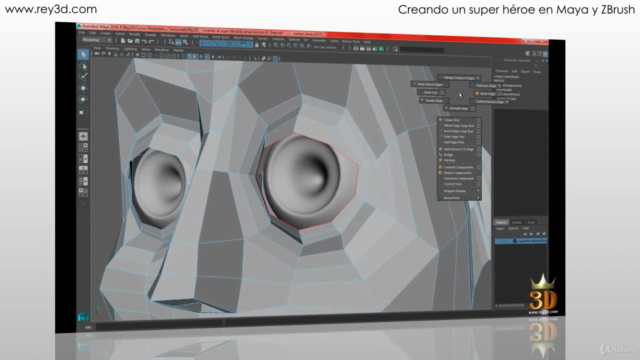Choose the Lasso select tool
The height and width of the screenshot is (360, 640).
pyautogui.click(x=83, y=66)
